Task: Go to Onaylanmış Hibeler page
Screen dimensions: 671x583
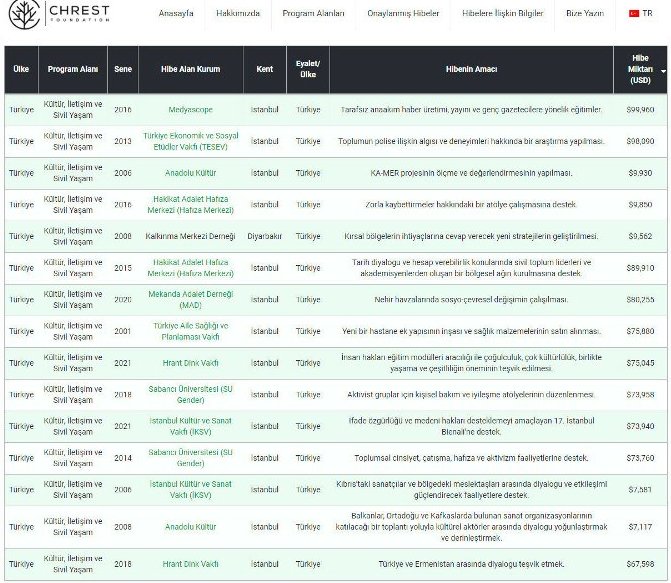Action: (403, 13)
